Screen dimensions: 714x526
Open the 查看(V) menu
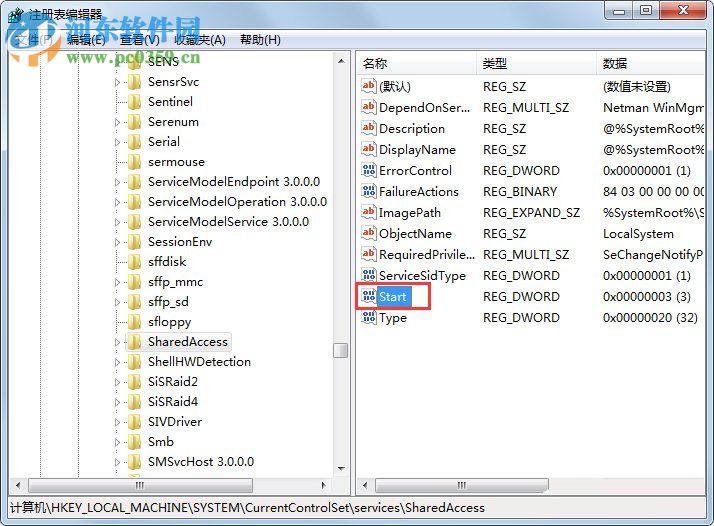140,40
